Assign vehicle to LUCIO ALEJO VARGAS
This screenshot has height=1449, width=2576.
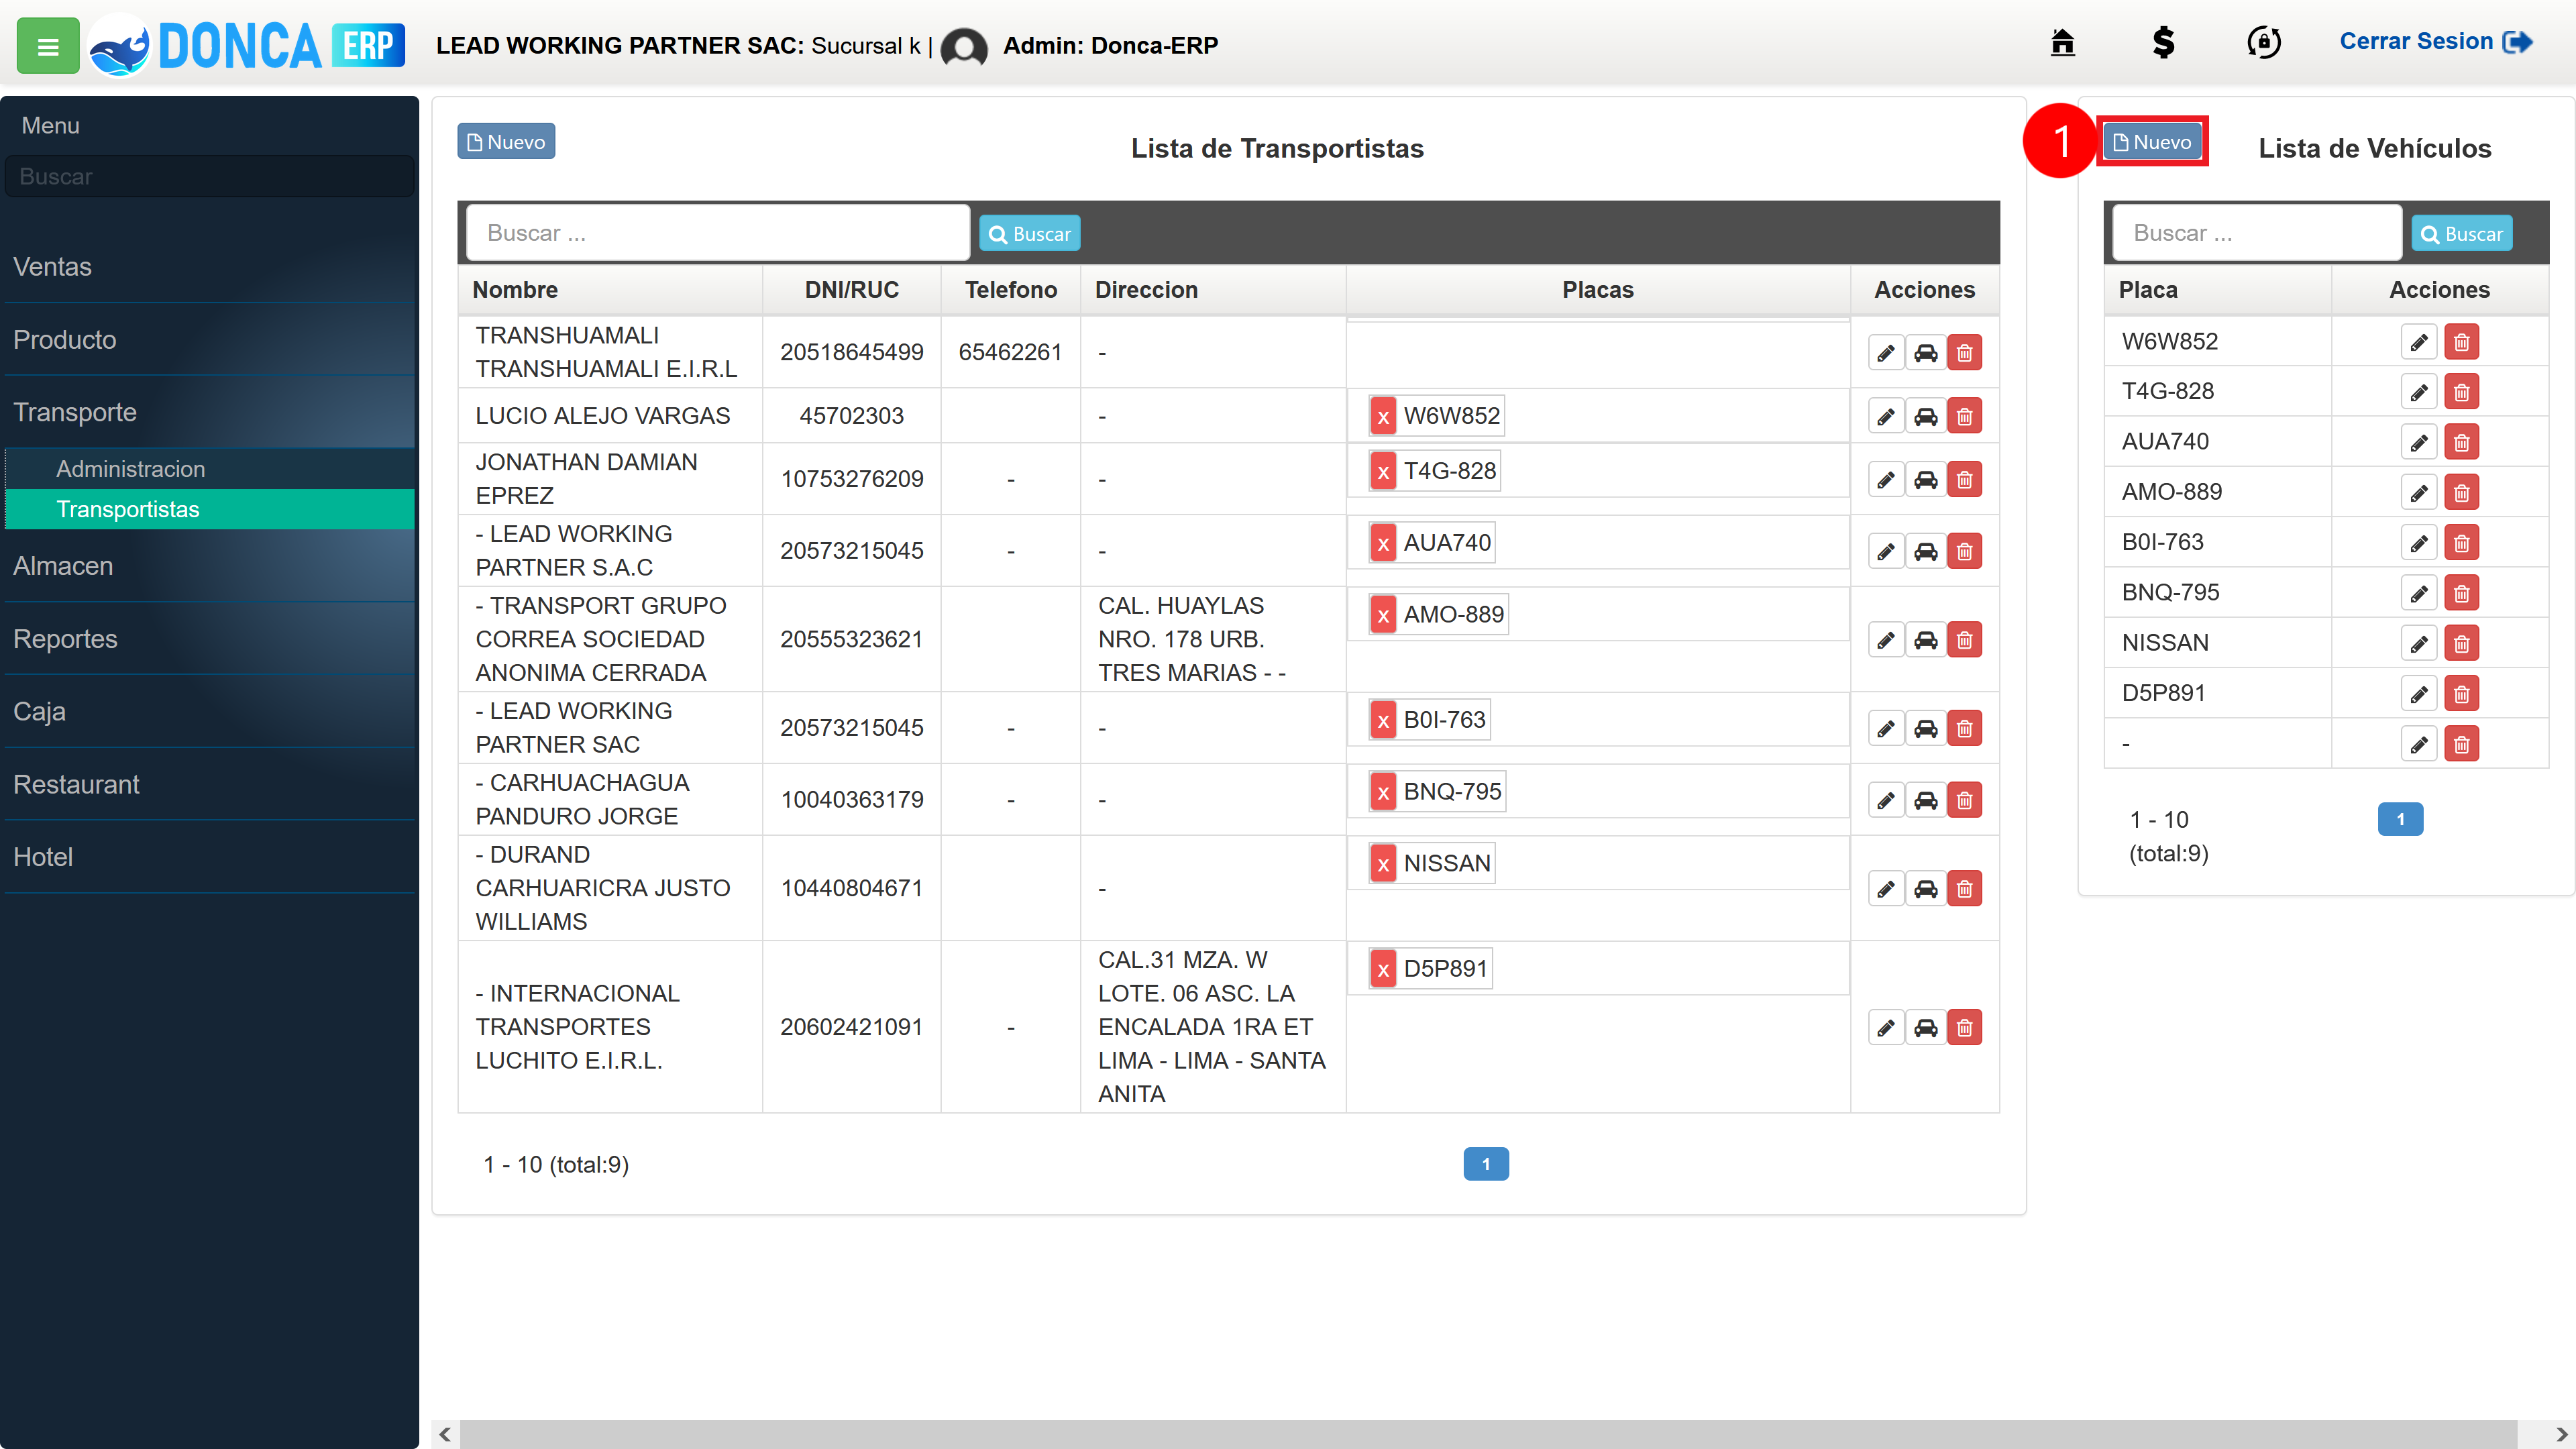pos(1925,416)
